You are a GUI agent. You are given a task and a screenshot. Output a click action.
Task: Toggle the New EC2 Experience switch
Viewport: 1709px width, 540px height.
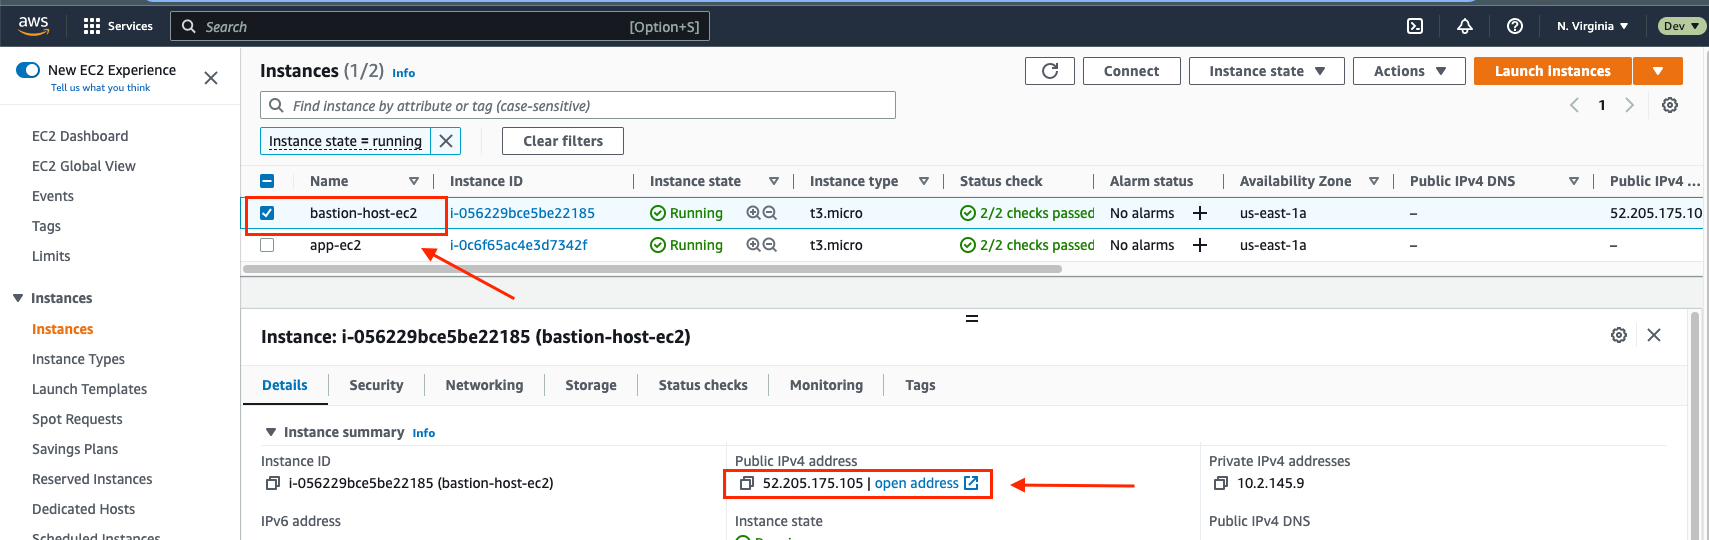click(28, 70)
